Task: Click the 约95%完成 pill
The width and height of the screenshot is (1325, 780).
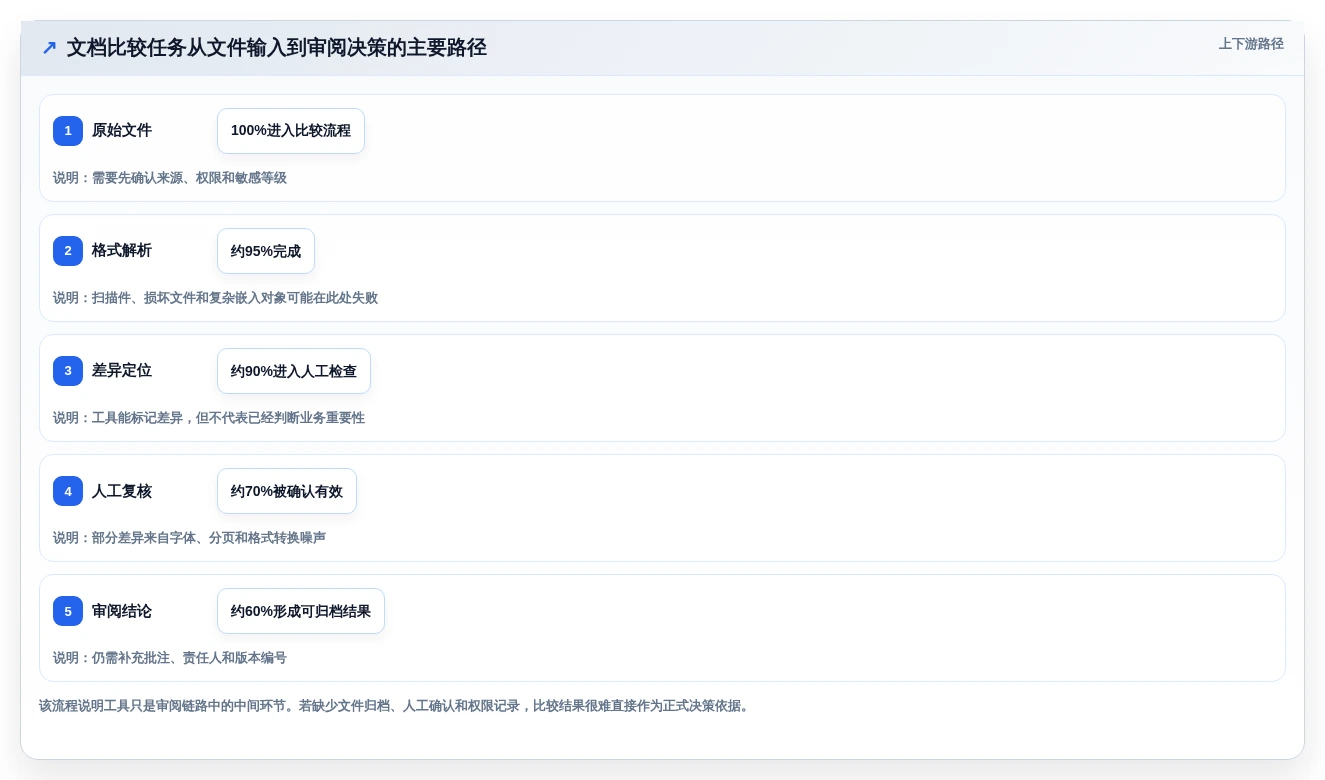Action: [266, 251]
